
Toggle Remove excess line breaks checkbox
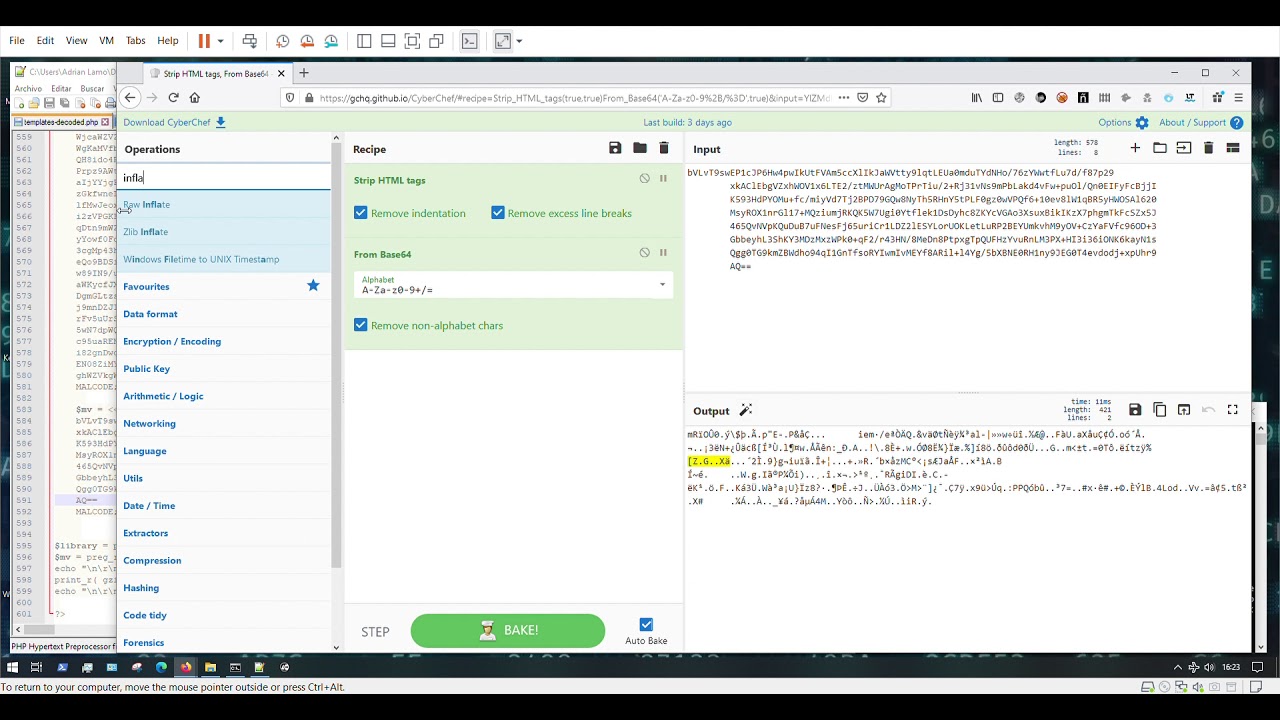498,213
